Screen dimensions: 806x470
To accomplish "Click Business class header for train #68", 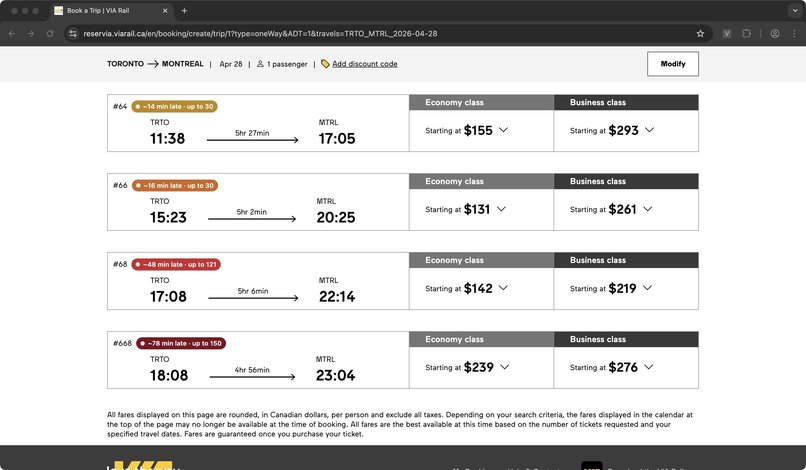I will (x=626, y=260).
